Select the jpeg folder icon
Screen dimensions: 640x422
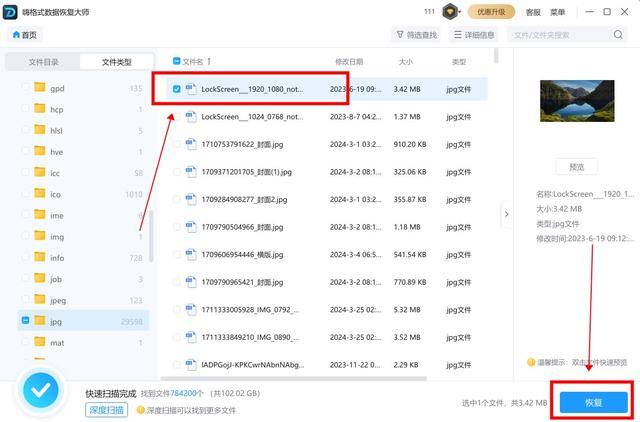tap(40, 299)
